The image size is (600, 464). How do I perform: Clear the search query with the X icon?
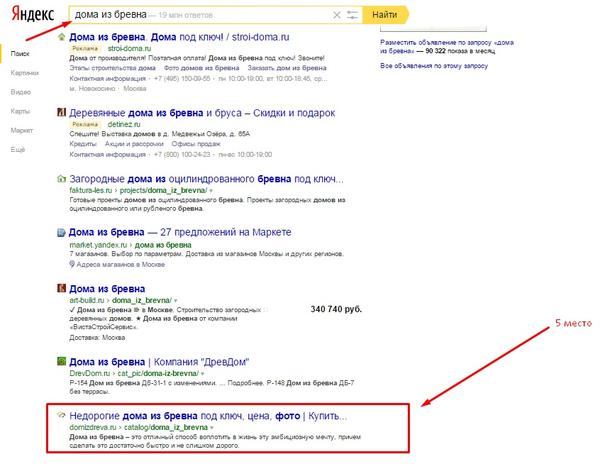pos(337,15)
